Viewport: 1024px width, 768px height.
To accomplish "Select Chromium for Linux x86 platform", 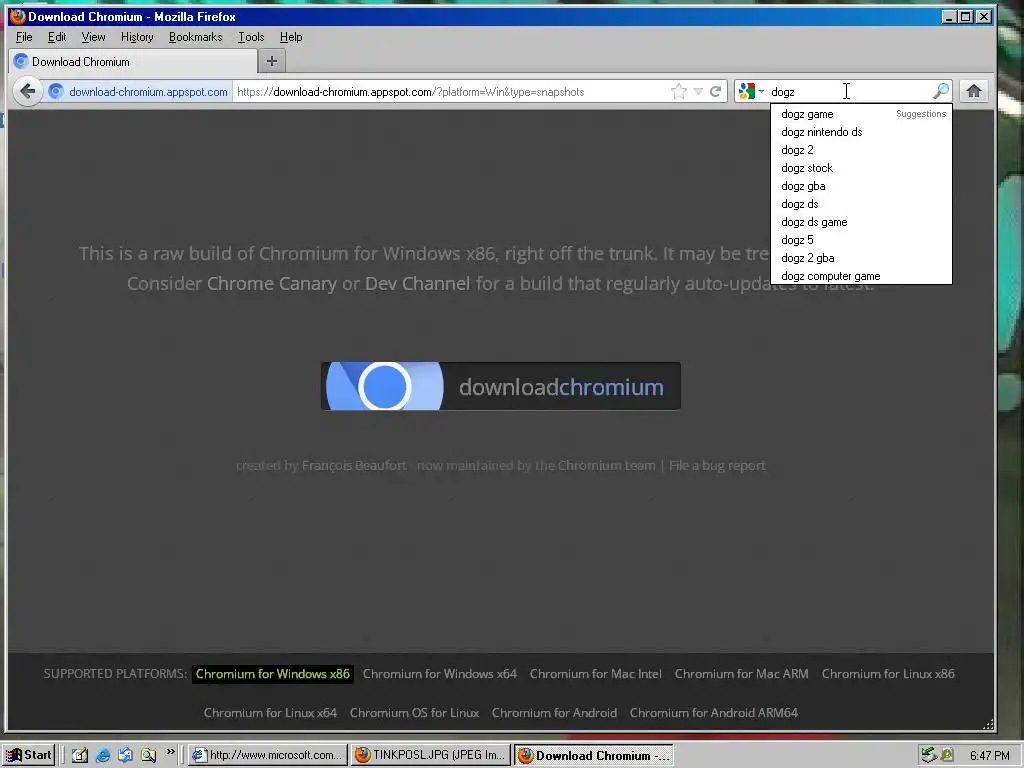I will pos(888,674).
